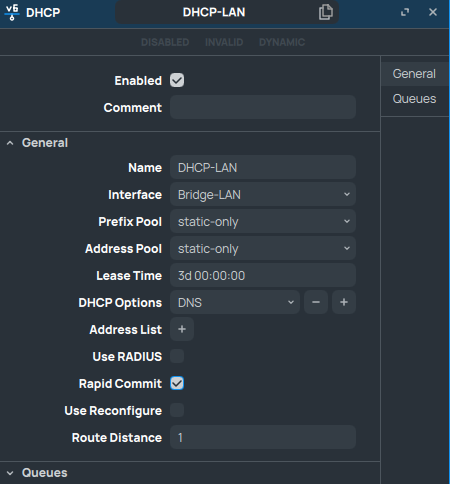The height and width of the screenshot is (484, 450).
Task: Click the DHCP-LAN title text
Action: coord(214,12)
